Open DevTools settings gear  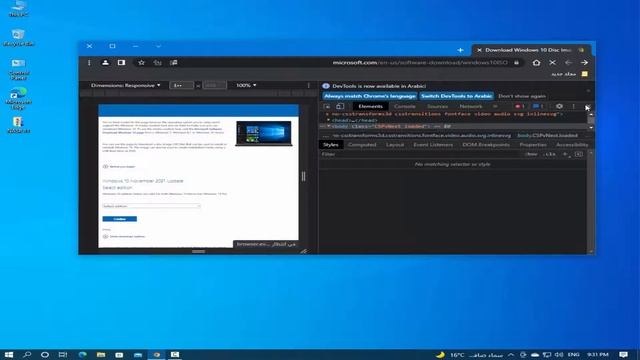point(559,107)
